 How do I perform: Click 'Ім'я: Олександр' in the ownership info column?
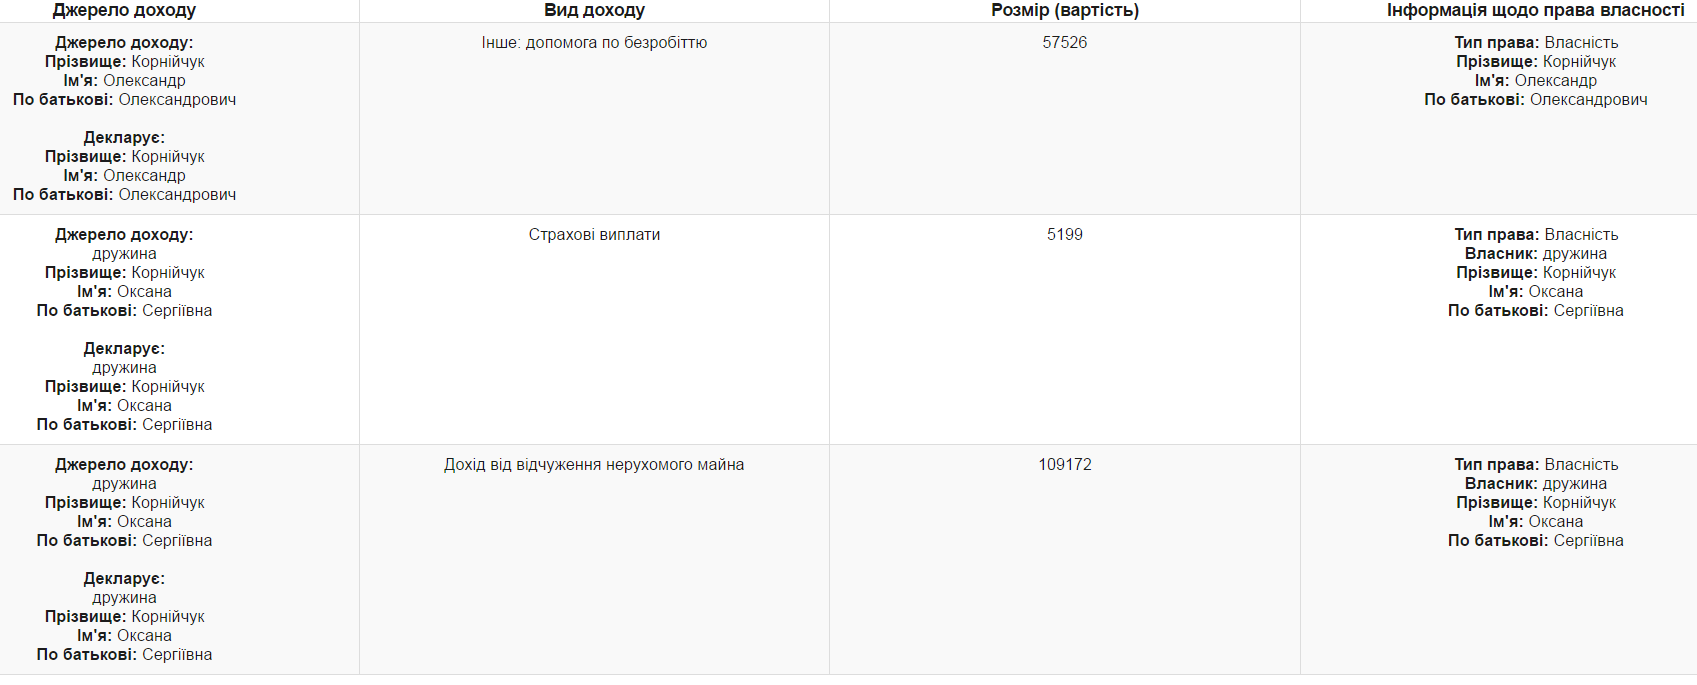(1535, 81)
